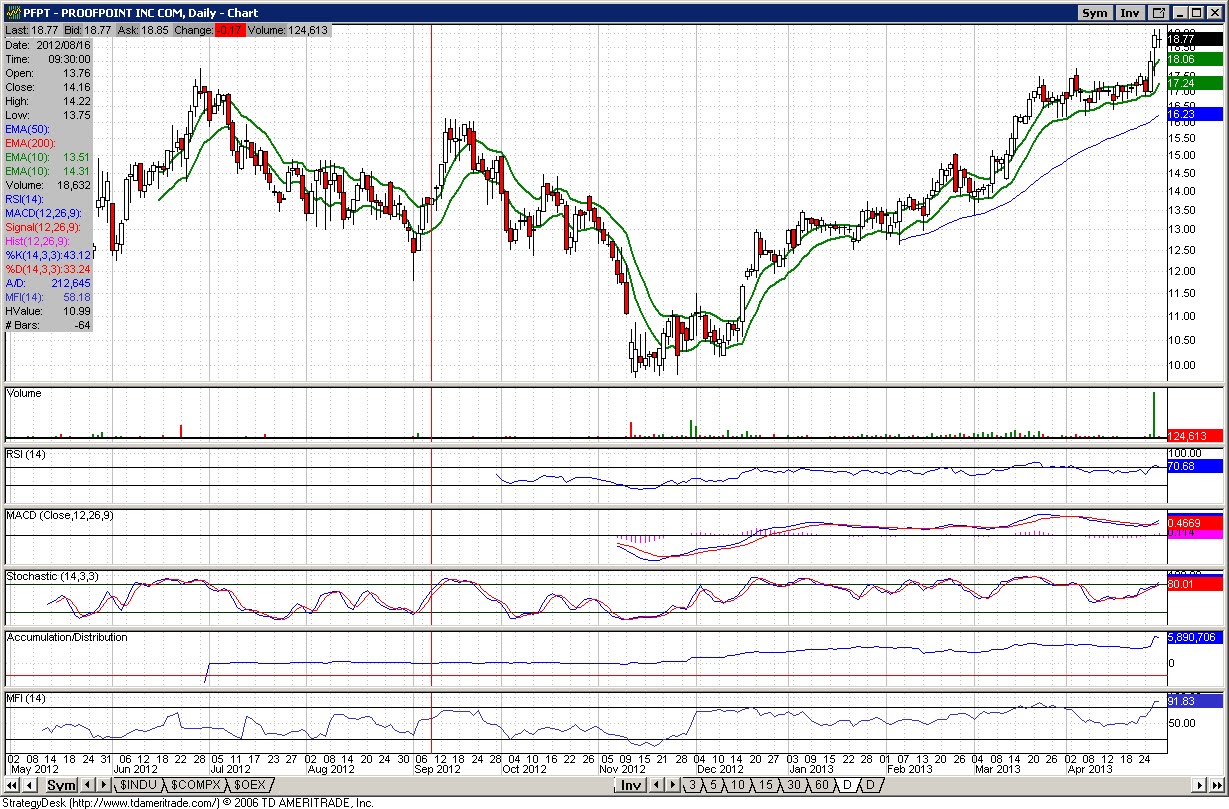
Task: Click the black 18.77 last price label
Action: [1193, 39]
